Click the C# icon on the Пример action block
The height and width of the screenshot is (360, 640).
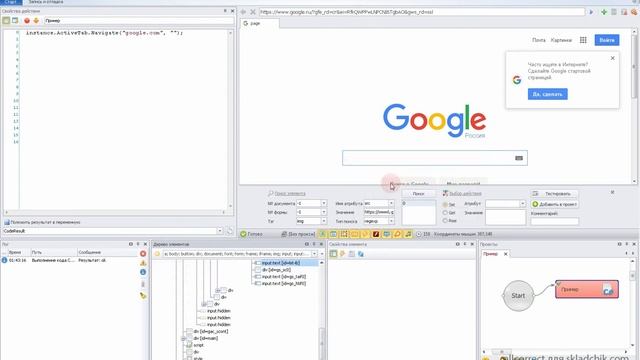point(608,290)
